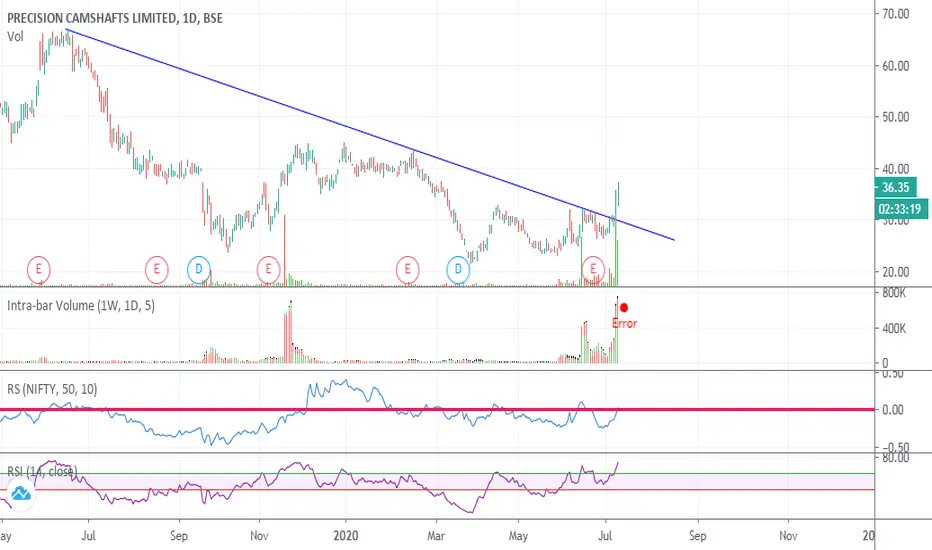The height and width of the screenshot is (550, 932).
Task: Click the bar countdown timer 02:33:19
Action: (900, 209)
